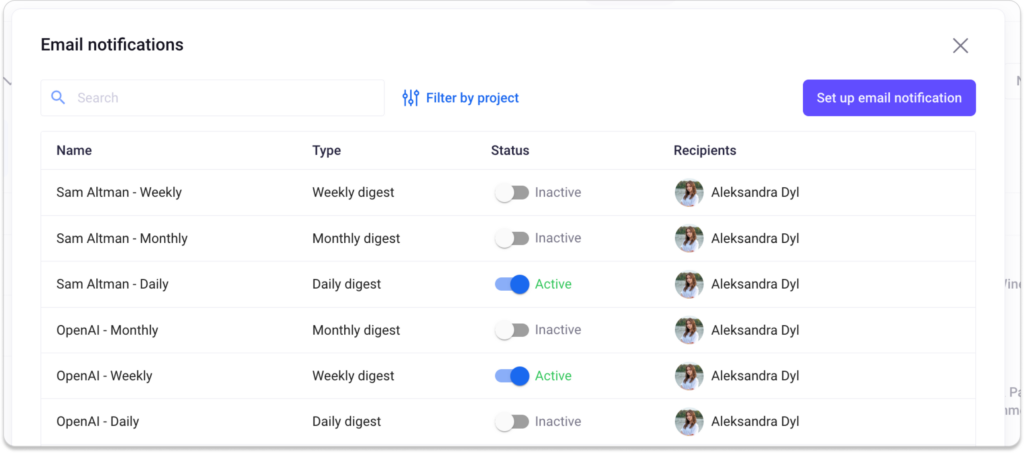Image resolution: width=1024 pixels, height=453 pixels.
Task: Click avatar in Sam Altman - Weekly row
Action: (x=689, y=193)
